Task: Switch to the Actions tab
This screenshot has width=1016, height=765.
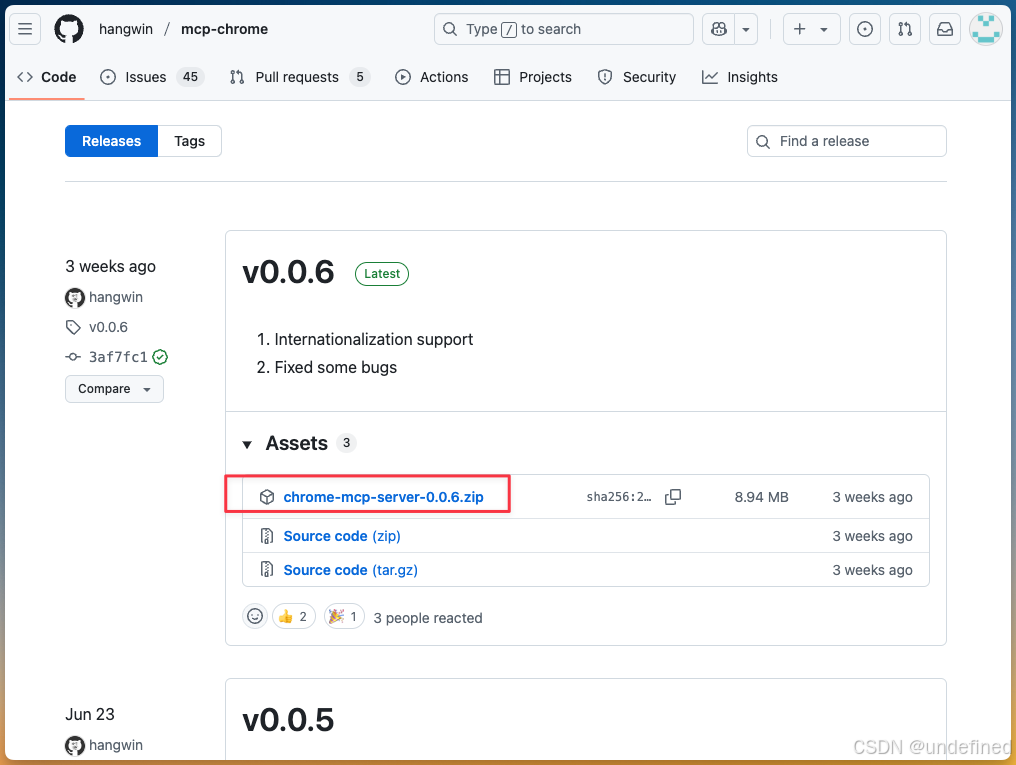Action: [x=432, y=77]
